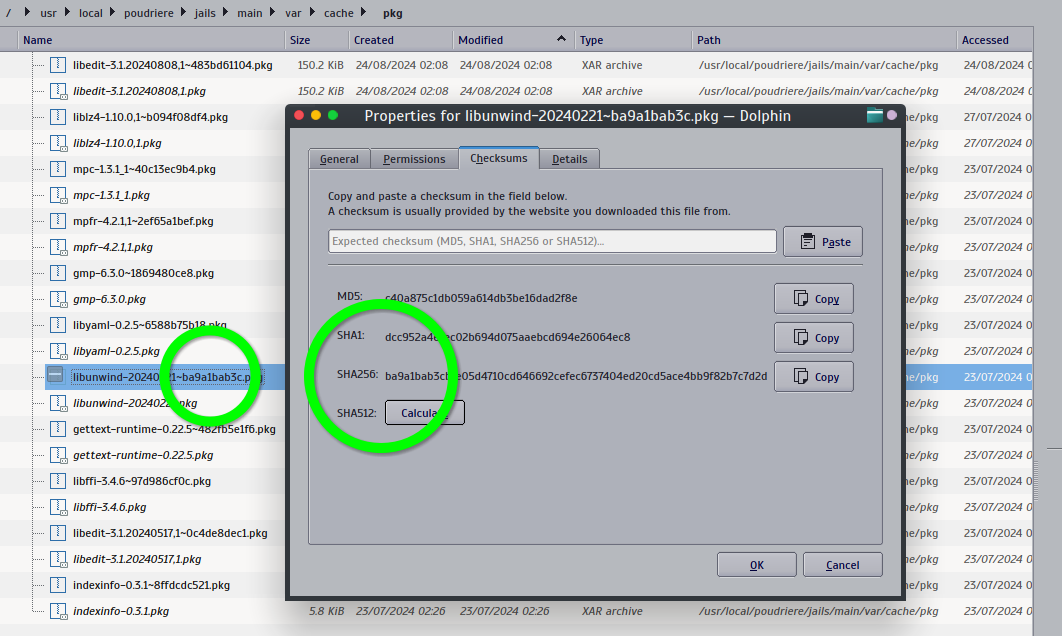Click the file icon of libffi-3.4.6.pkg
The width and height of the screenshot is (1062, 636).
pyautogui.click(x=57, y=507)
